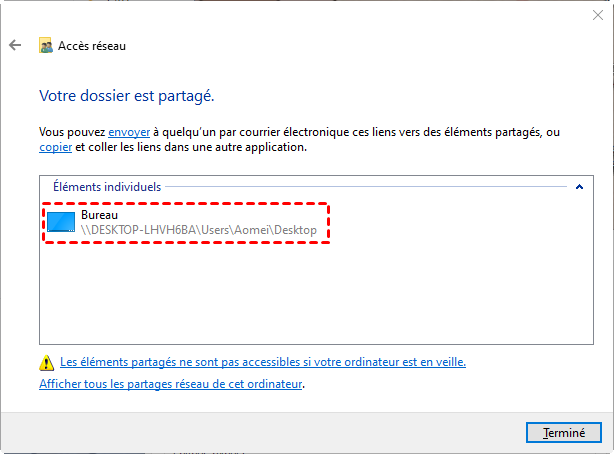Screen dimensions: 614x454
Task: Open the envoyer email link
Action: [130, 132]
